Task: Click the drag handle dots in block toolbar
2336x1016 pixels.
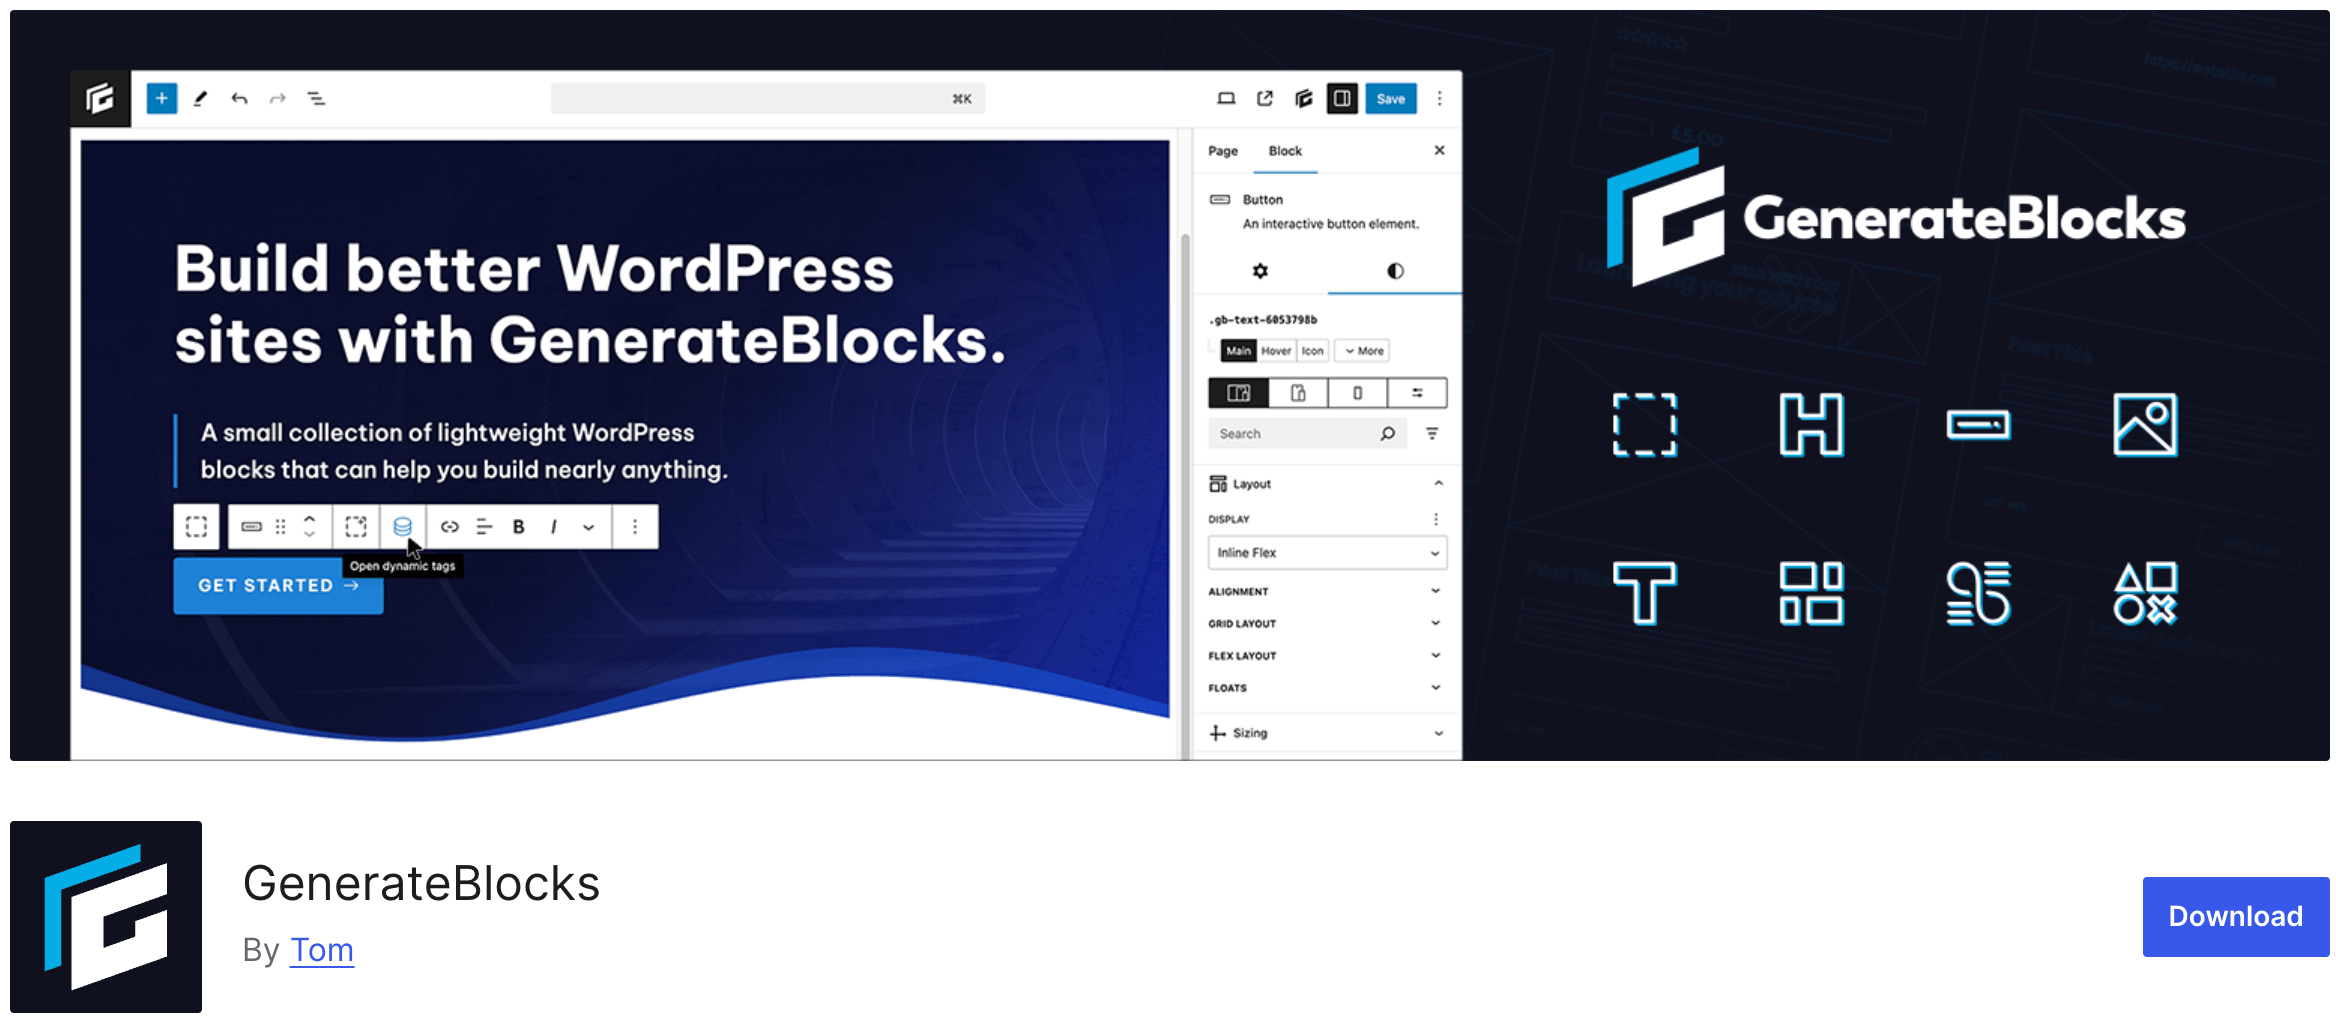Action: pos(281,527)
